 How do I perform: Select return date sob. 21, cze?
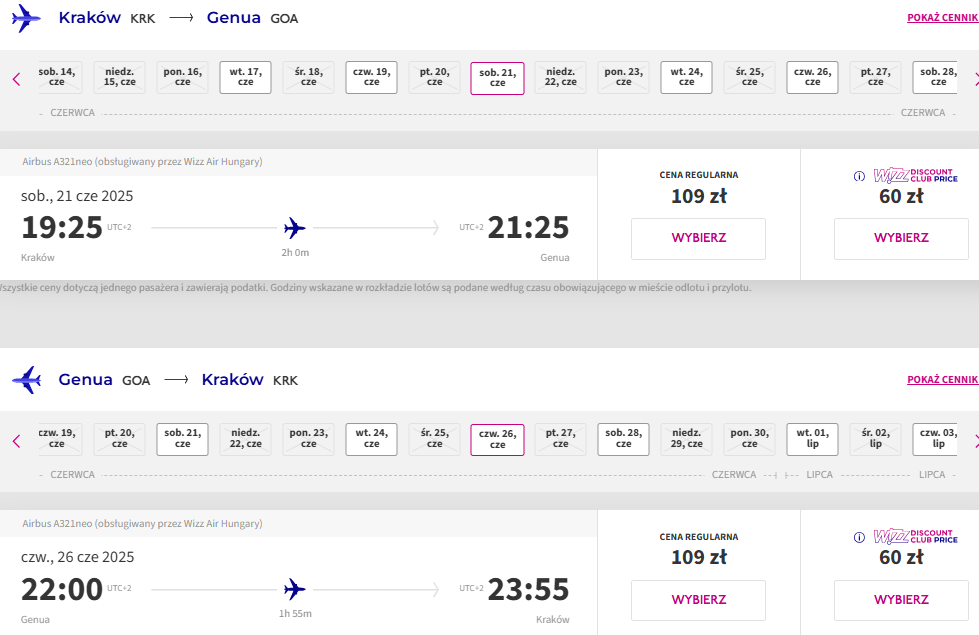pyautogui.click(x=182, y=439)
